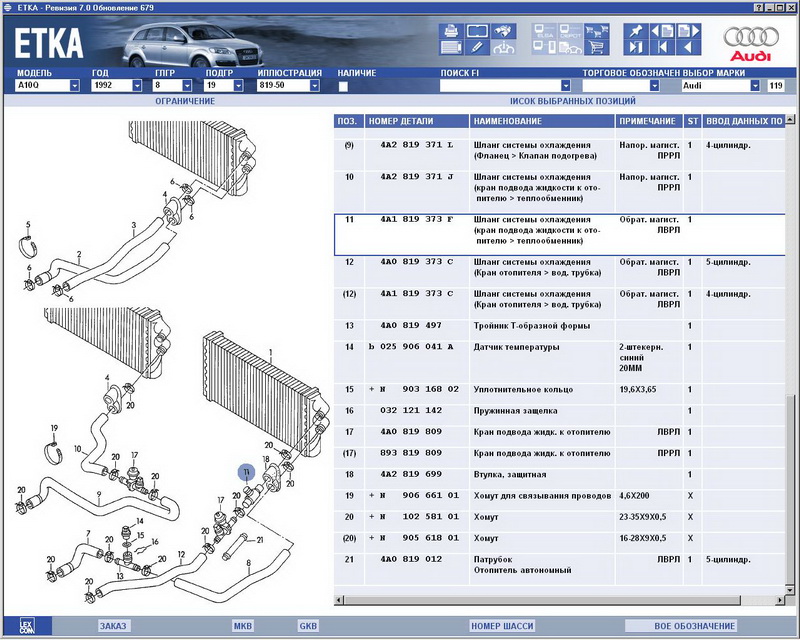Click the ИСОК ВЫБРАННЫХ ПОЗИЦИЙ tab label
This screenshot has height=640, width=800.
coord(573,101)
